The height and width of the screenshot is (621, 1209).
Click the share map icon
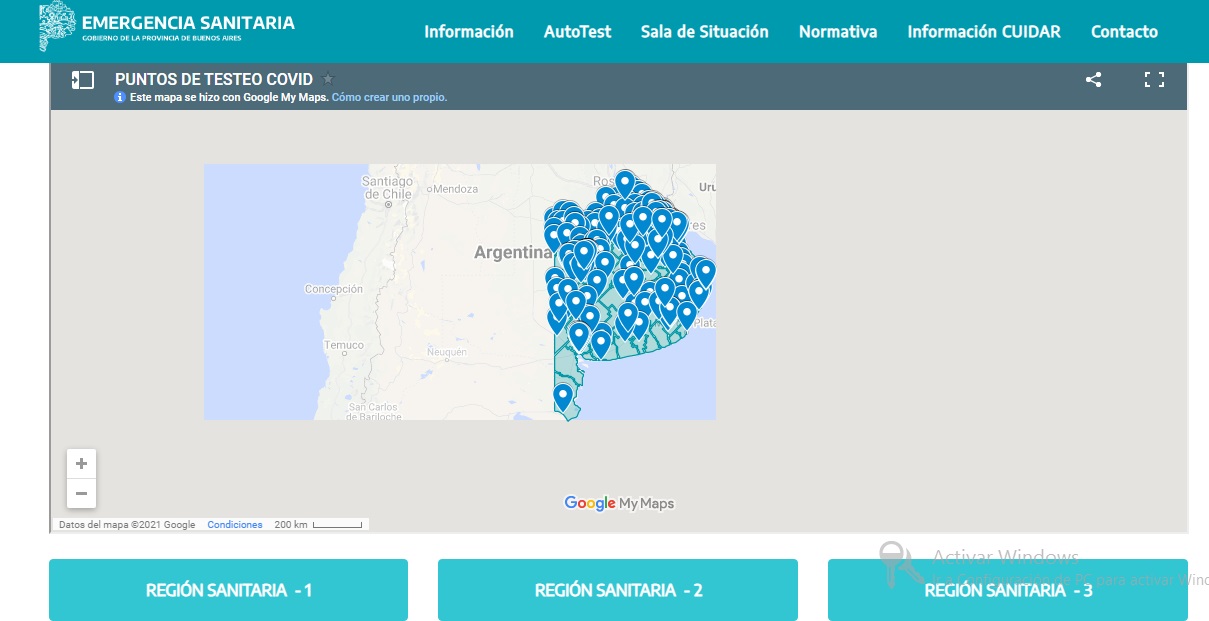tap(1093, 80)
